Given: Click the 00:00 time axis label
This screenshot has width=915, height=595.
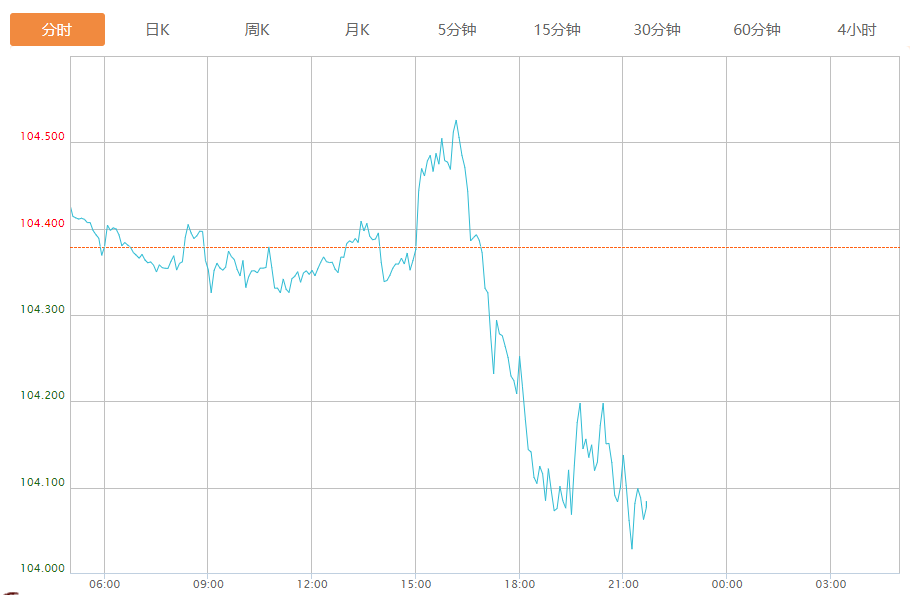Looking at the screenshot, I should tap(727, 584).
